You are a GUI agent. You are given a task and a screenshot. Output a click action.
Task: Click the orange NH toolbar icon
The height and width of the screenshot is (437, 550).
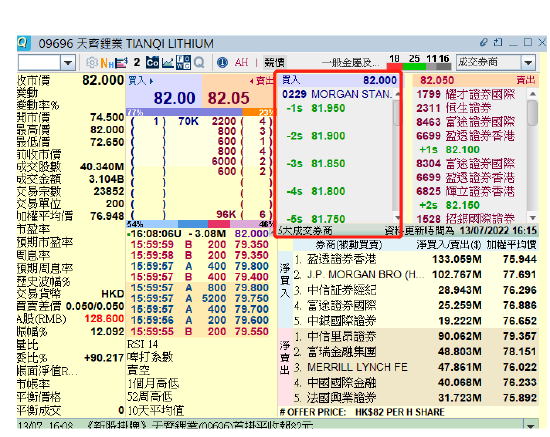pos(107,63)
